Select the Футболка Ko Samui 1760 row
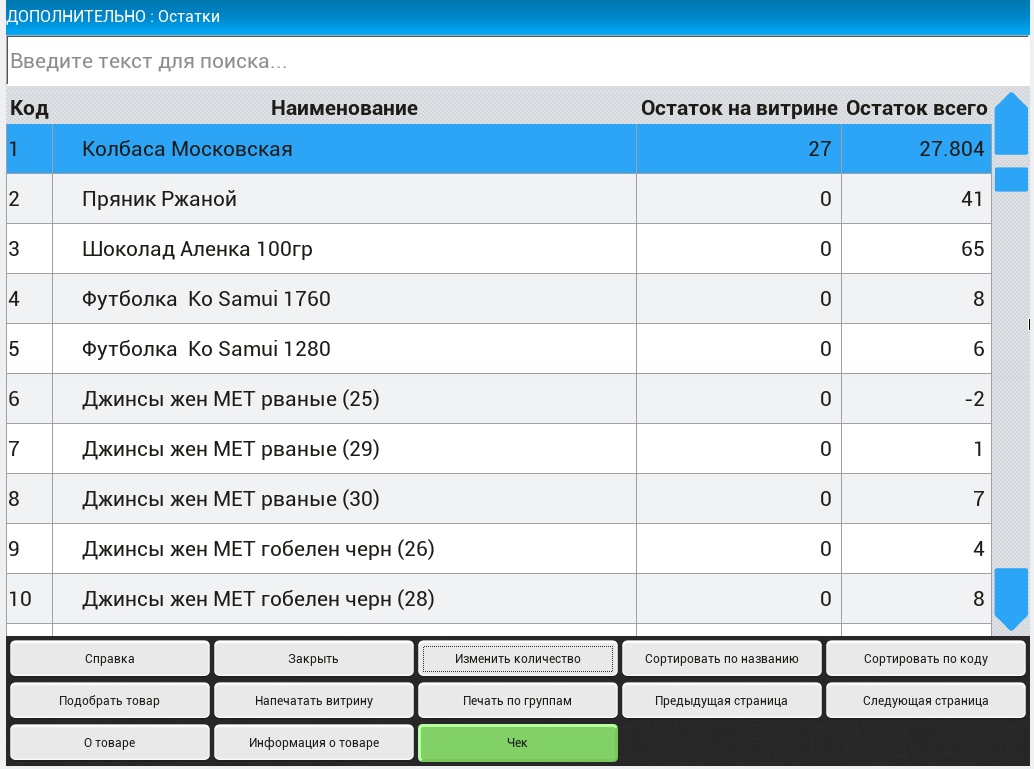The width and height of the screenshot is (1034, 769). click(x=499, y=299)
